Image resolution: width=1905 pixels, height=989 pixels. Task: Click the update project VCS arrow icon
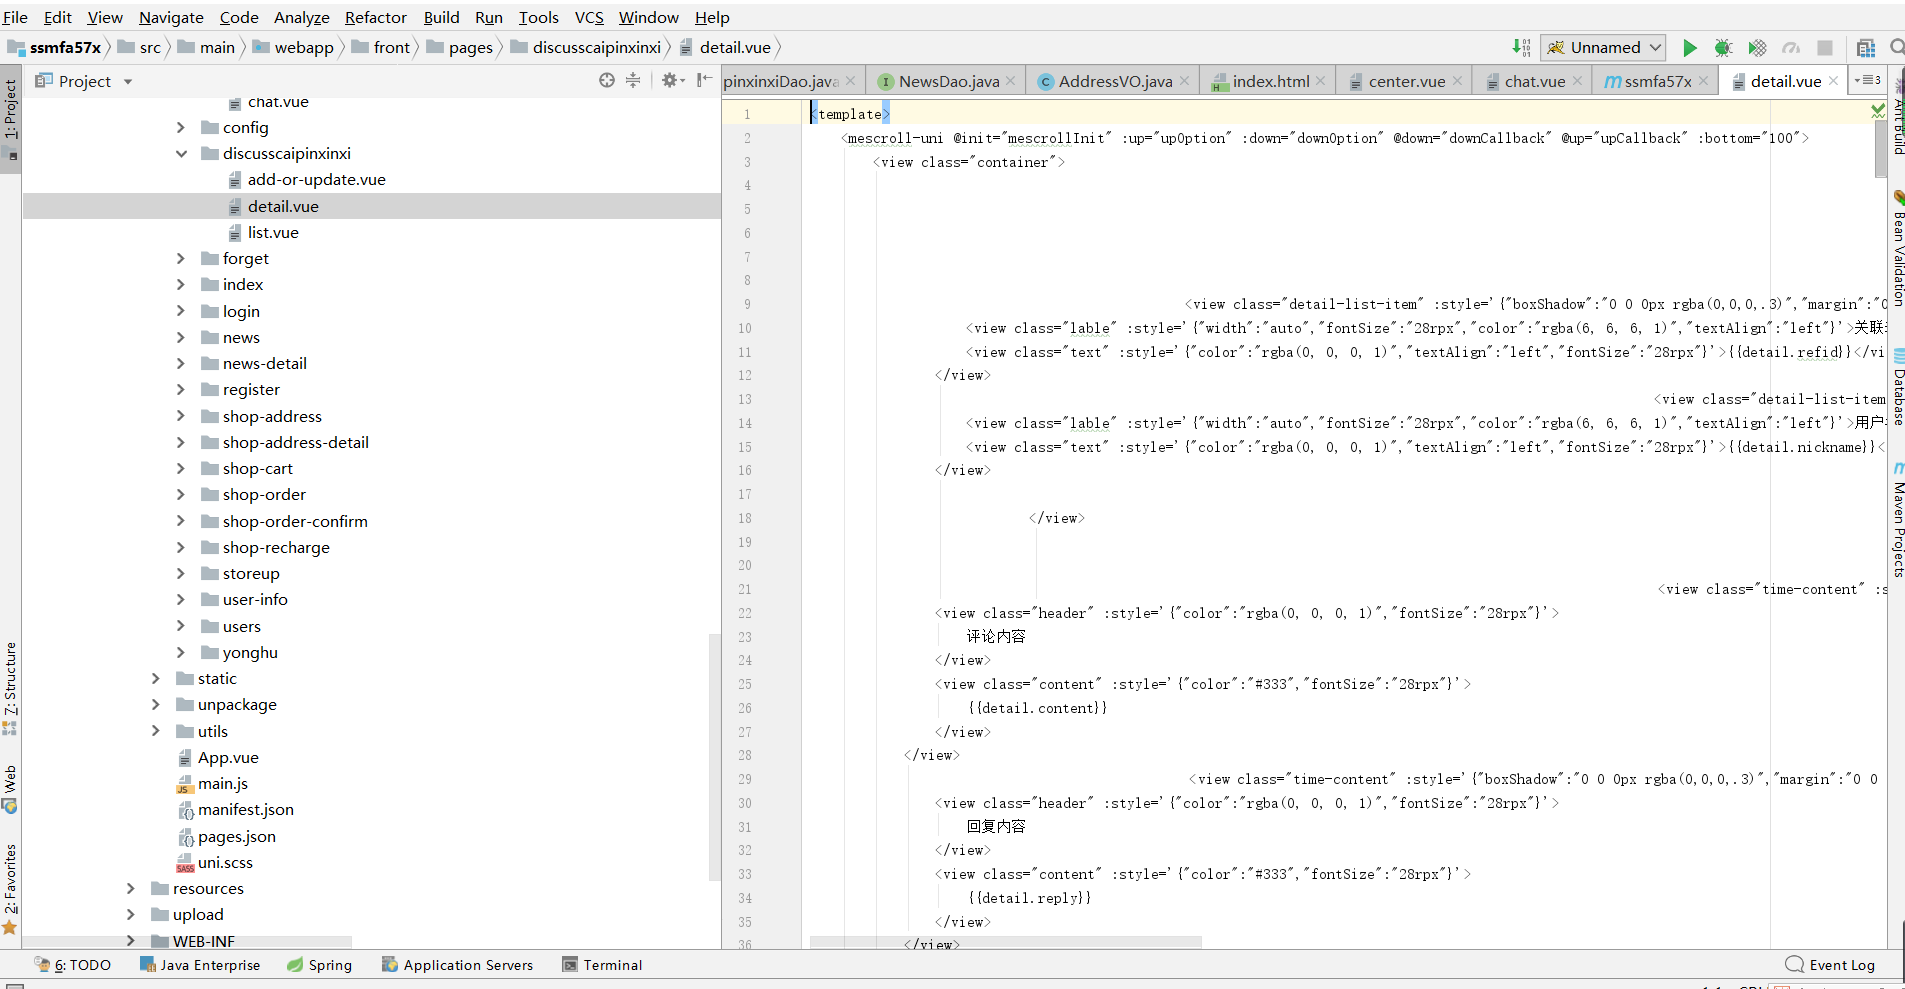1521,48
